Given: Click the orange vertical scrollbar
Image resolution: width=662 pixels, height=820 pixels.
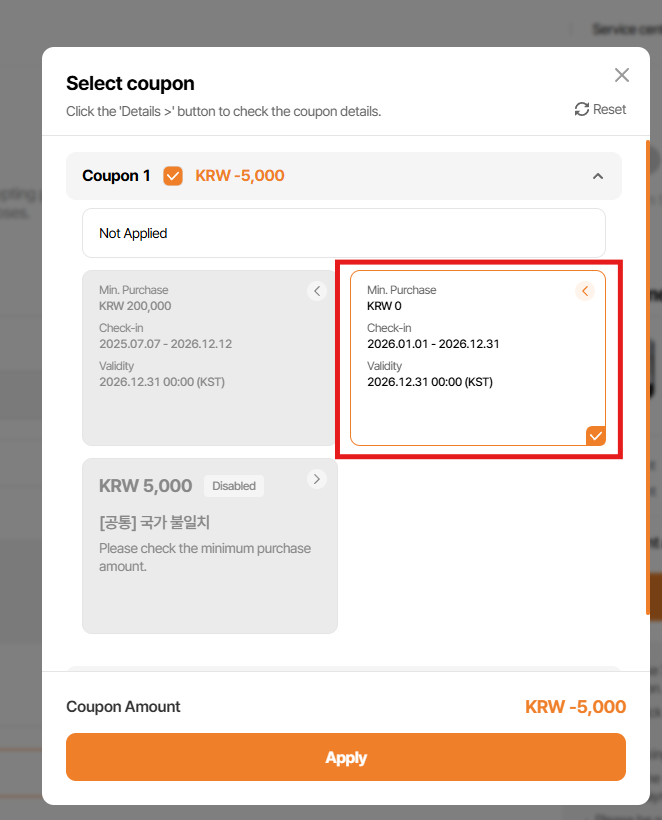Looking at the screenshot, I should [648, 380].
